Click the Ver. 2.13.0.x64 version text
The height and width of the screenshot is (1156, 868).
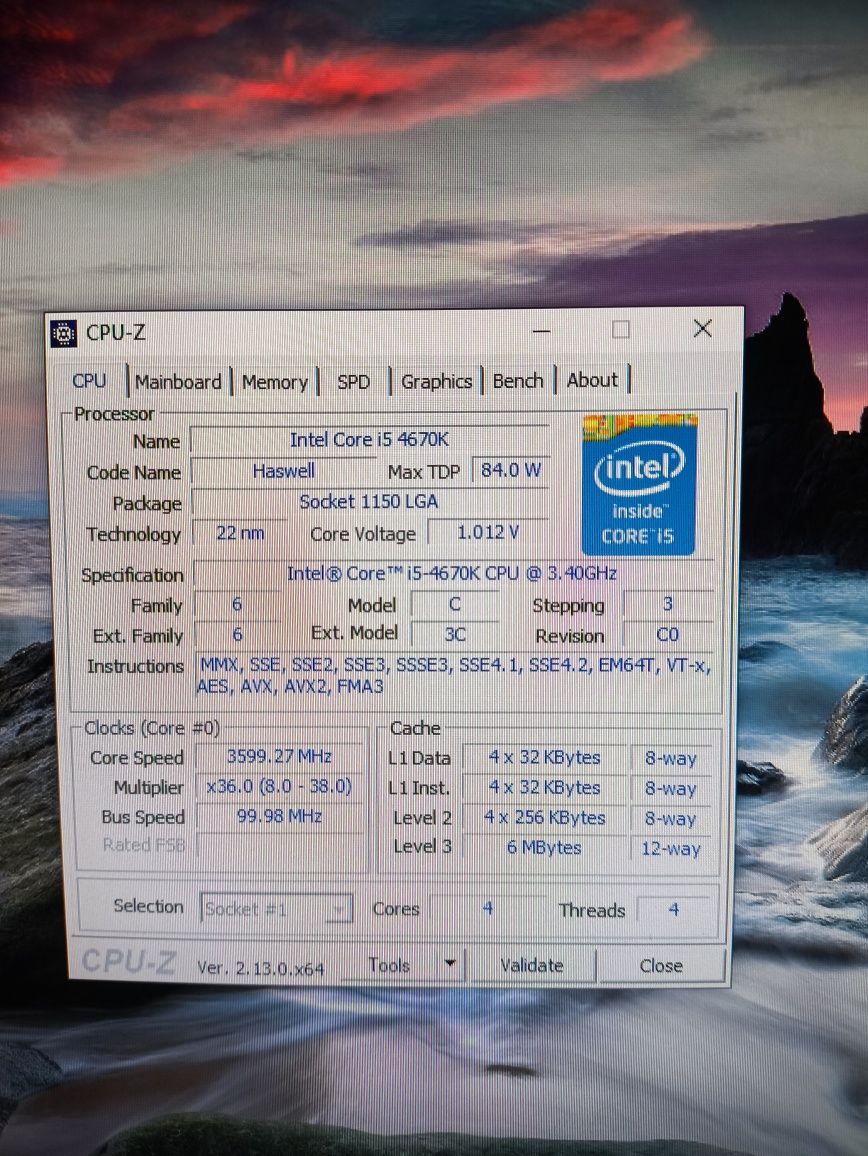point(260,968)
